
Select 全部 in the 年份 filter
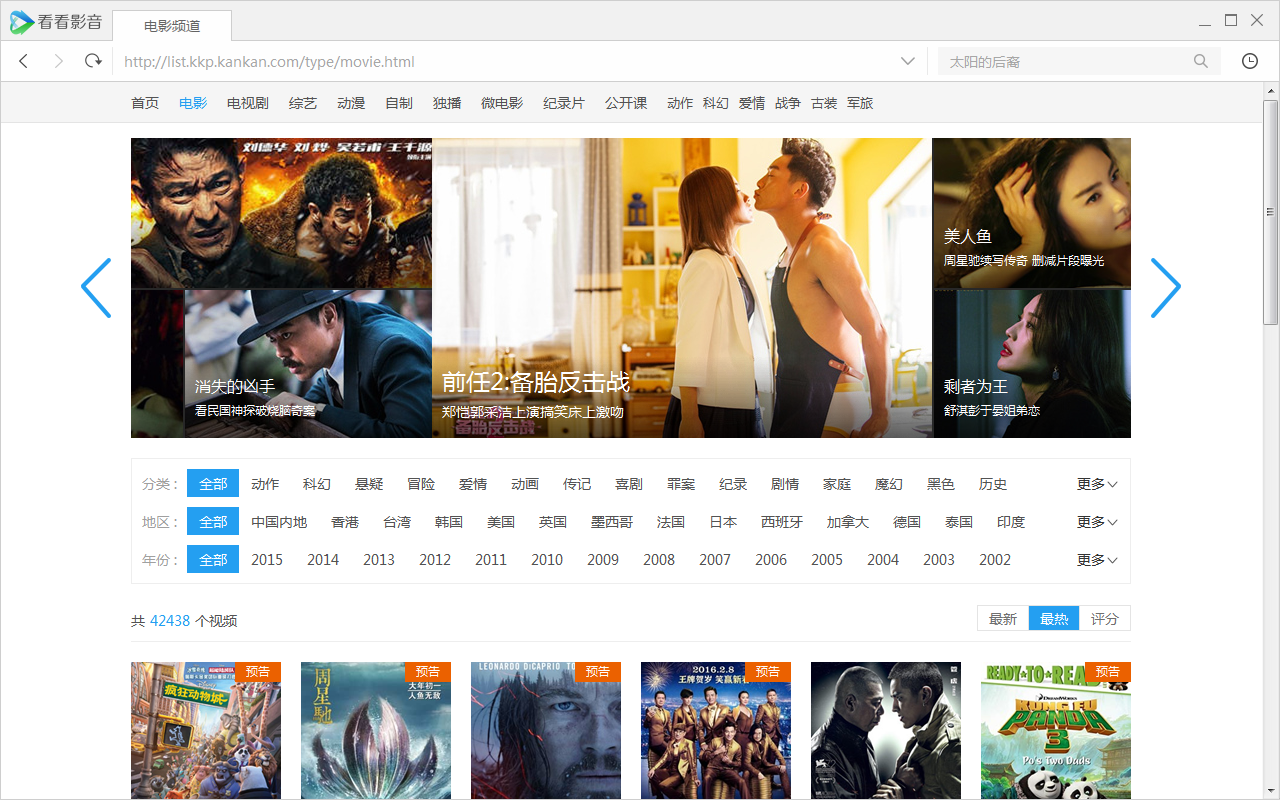click(213, 560)
